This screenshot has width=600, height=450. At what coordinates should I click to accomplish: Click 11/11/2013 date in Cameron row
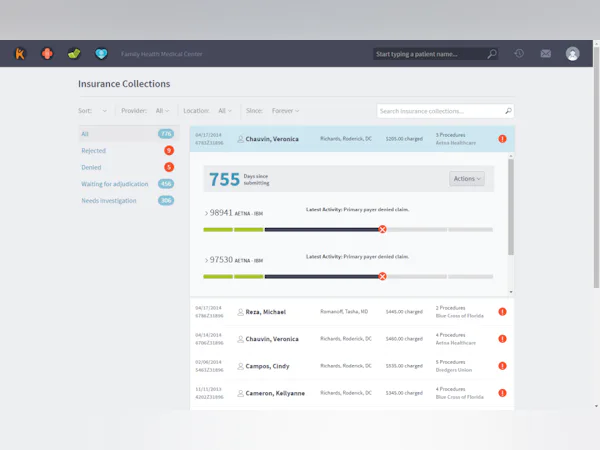[208, 389]
